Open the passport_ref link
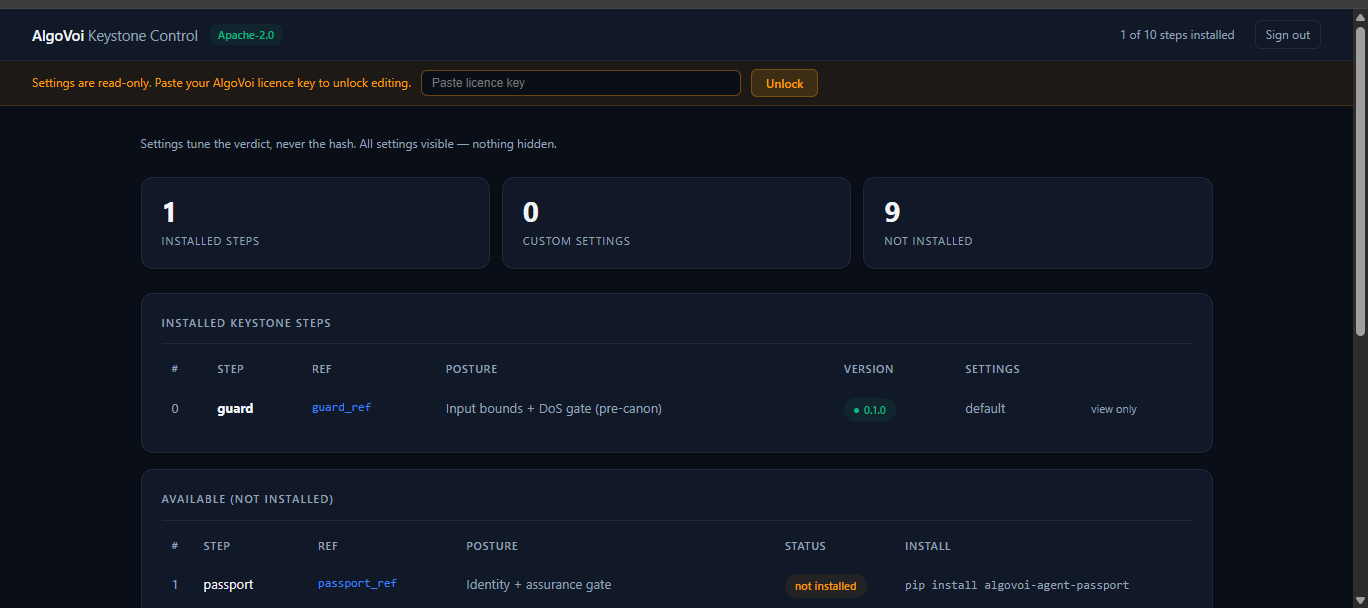This screenshot has height=608, width=1368. 357,584
